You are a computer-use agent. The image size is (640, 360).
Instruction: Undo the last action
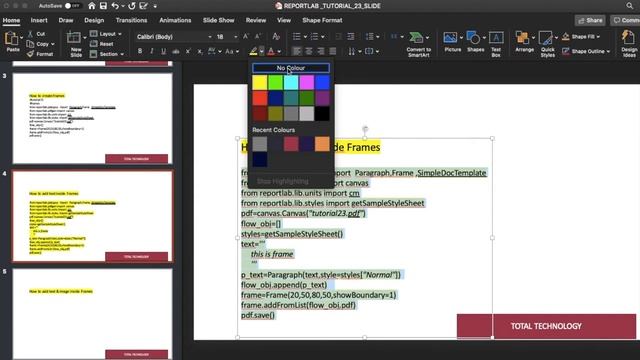[115, 6]
